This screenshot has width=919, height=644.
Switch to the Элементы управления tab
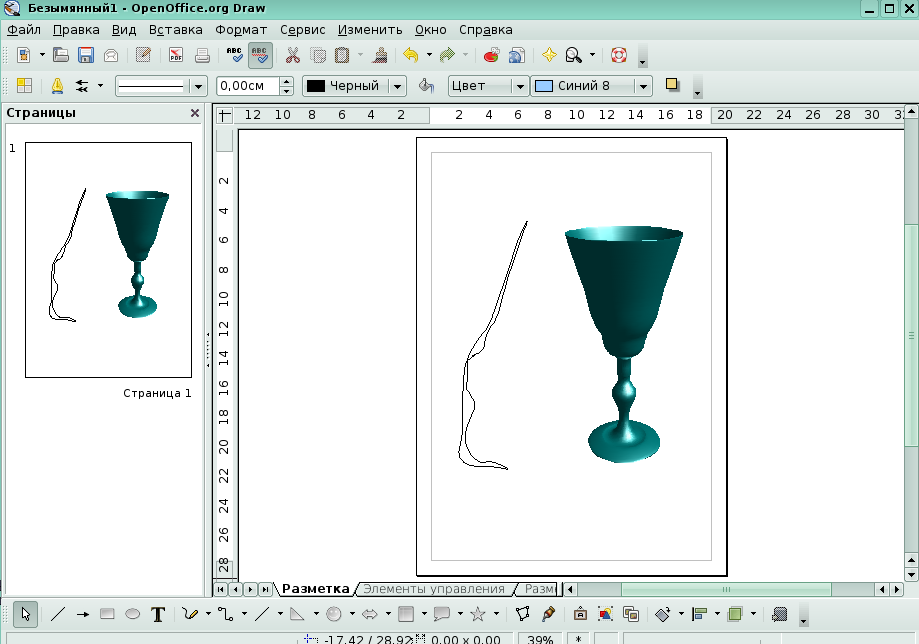(433, 589)
